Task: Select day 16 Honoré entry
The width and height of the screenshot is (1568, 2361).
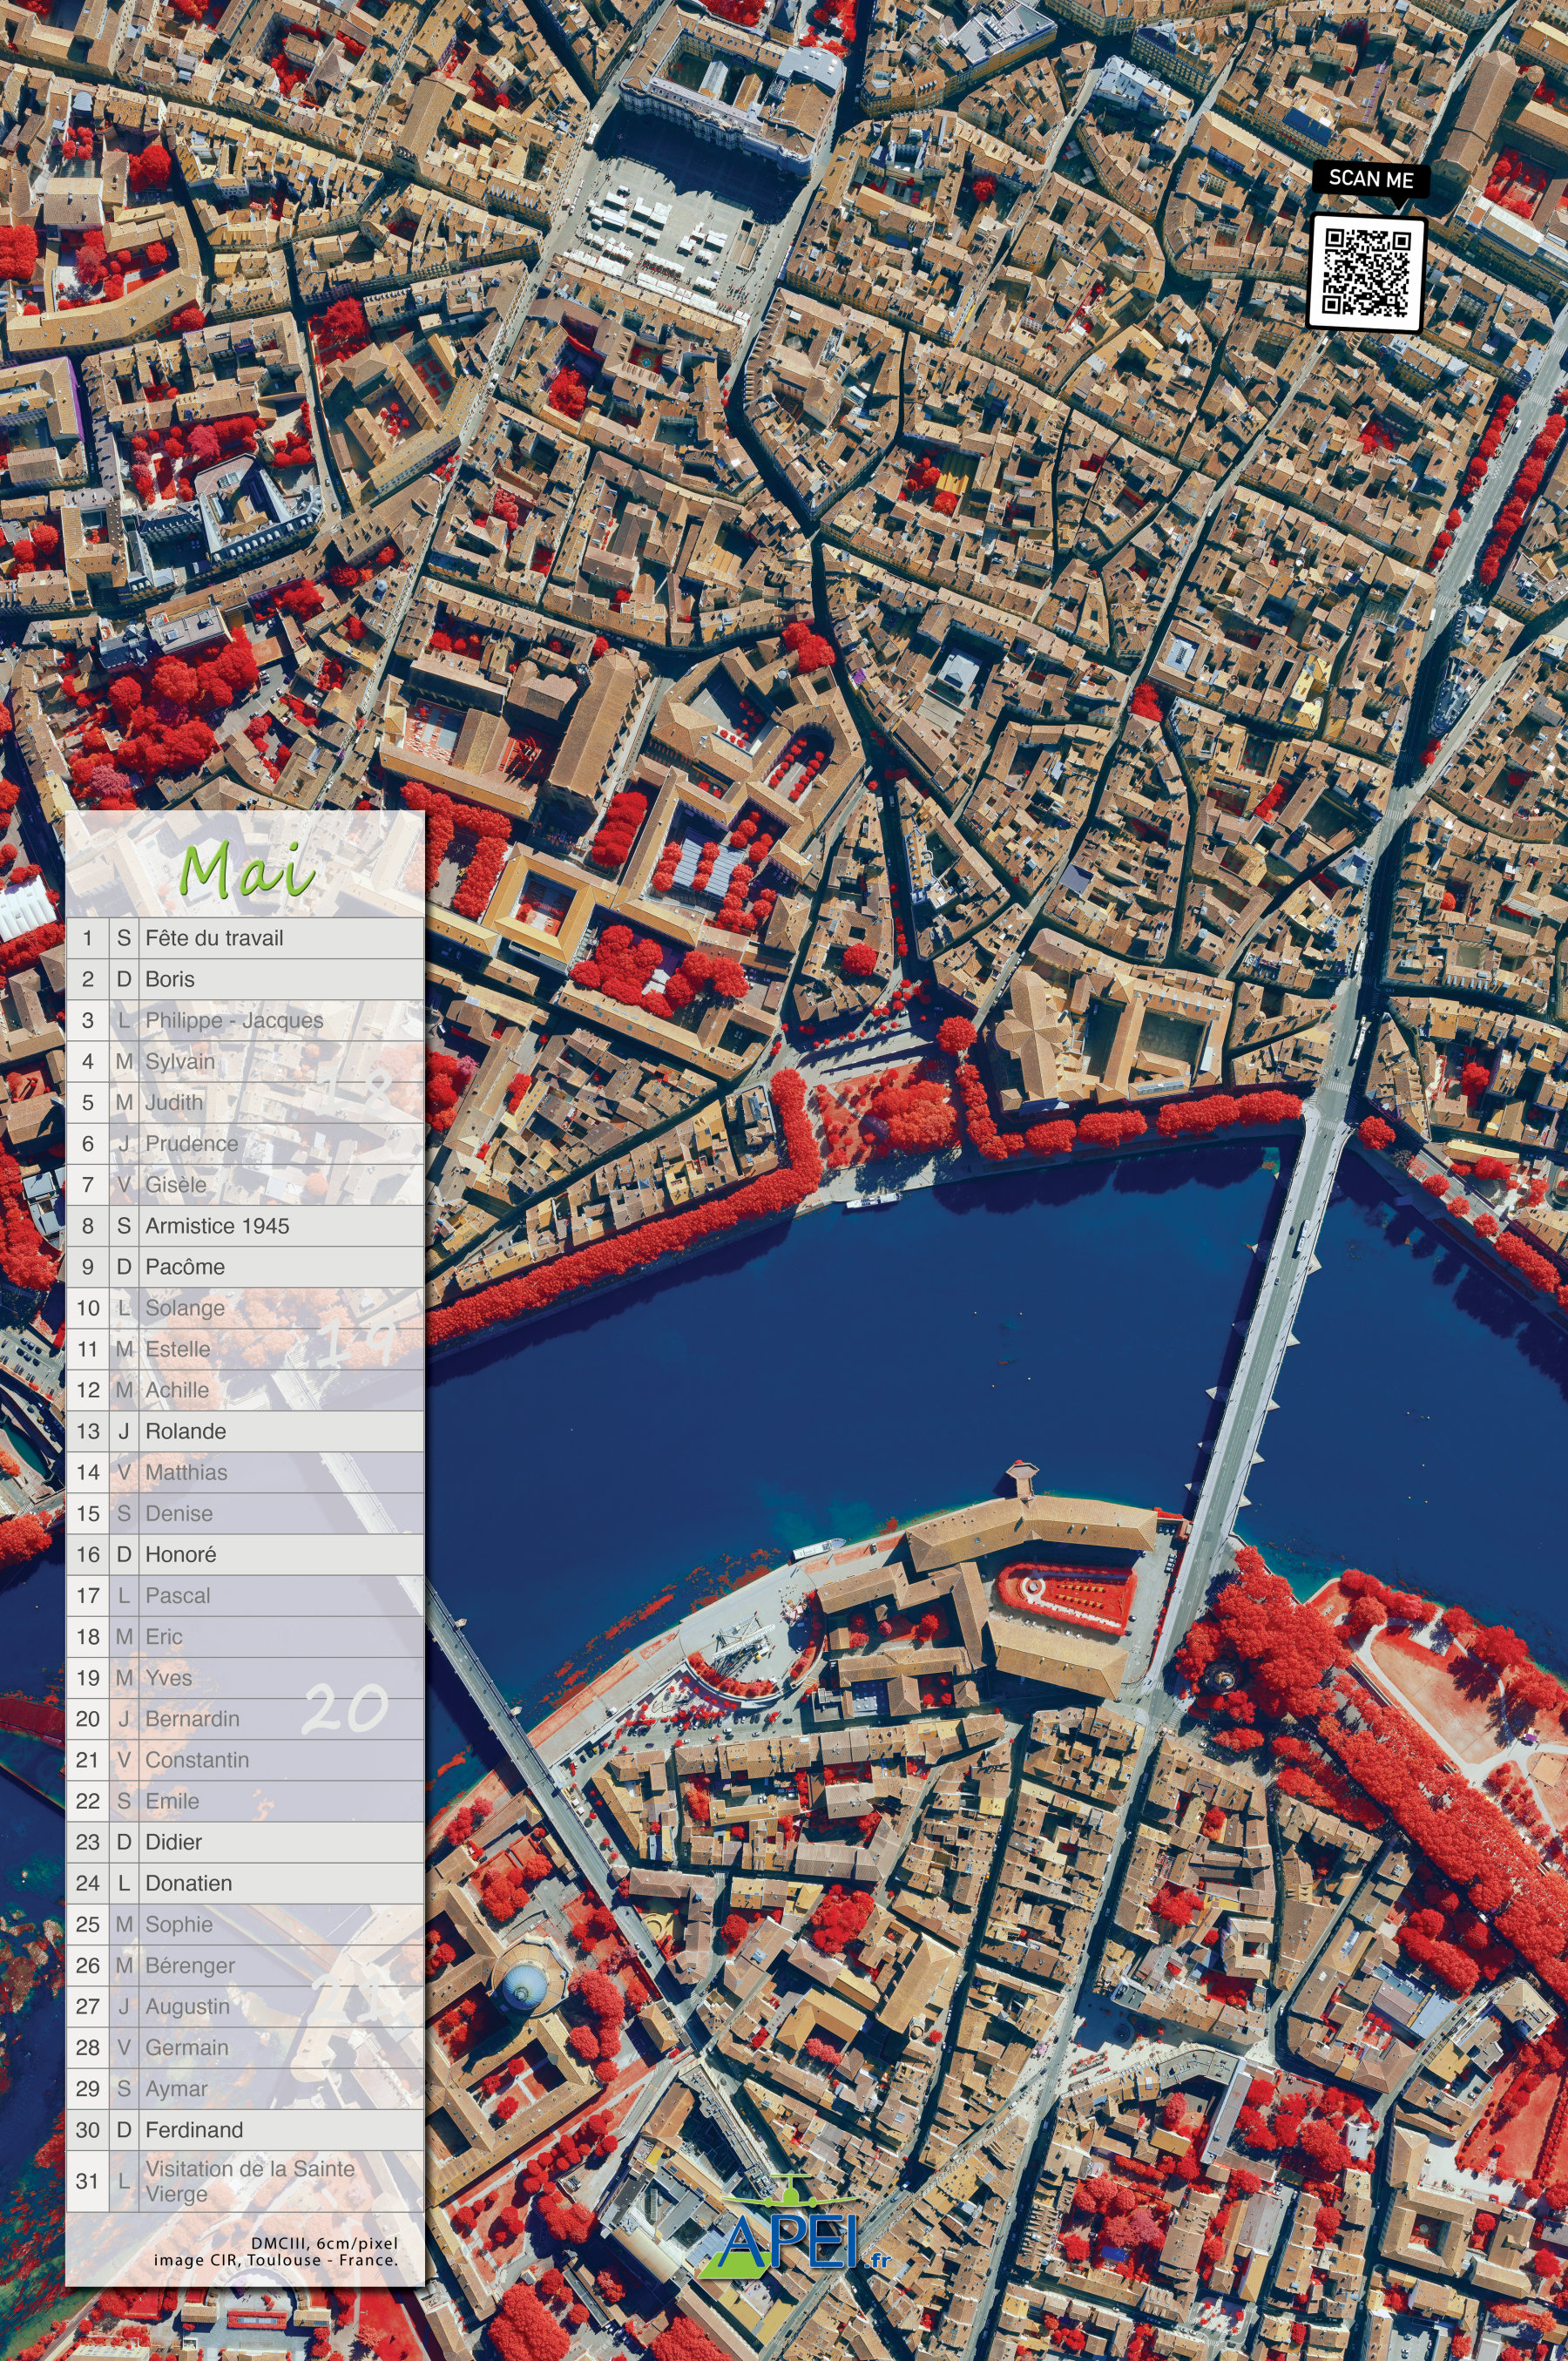Action: tap(245, 1554)
